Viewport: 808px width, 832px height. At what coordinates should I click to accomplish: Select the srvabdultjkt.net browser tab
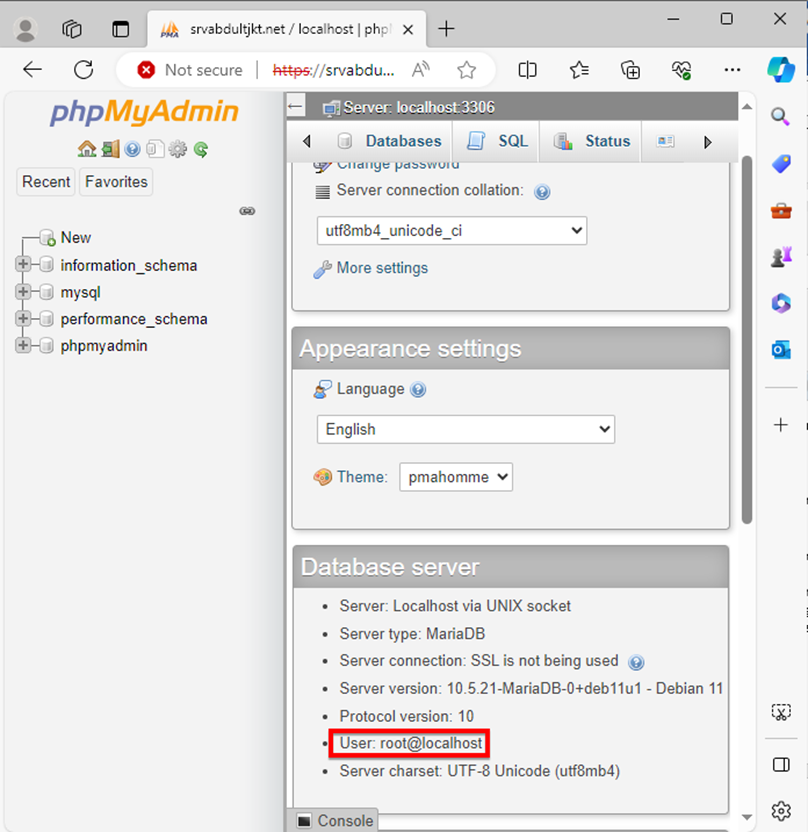[x=286, y=29]
